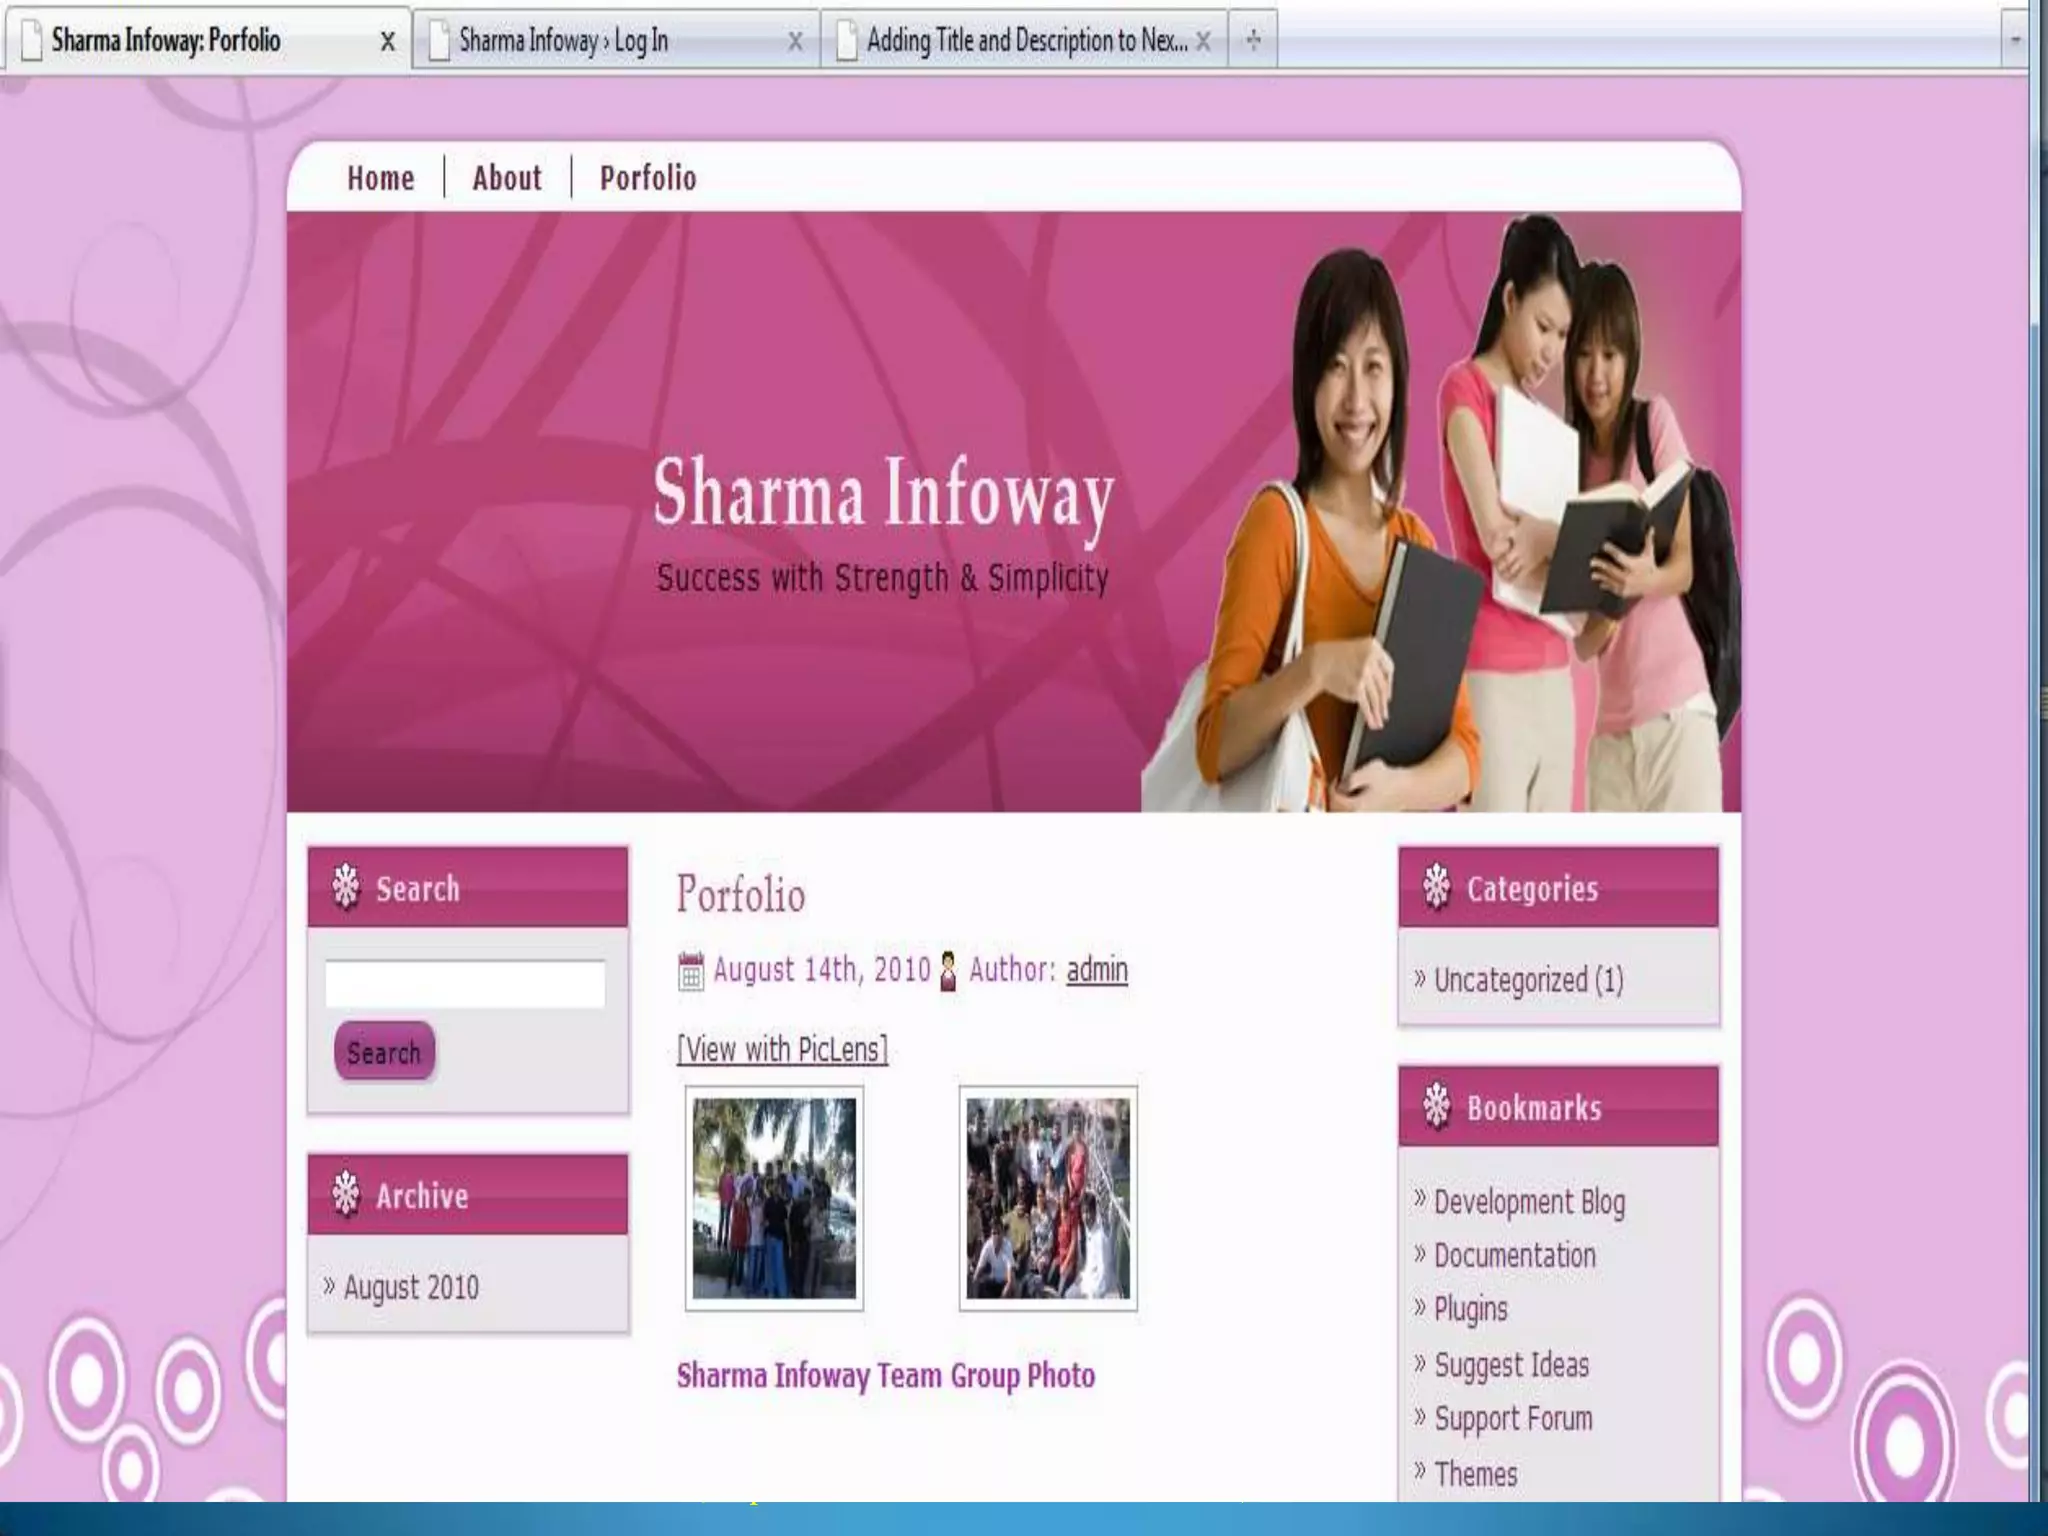Click the author person icon

948,970
